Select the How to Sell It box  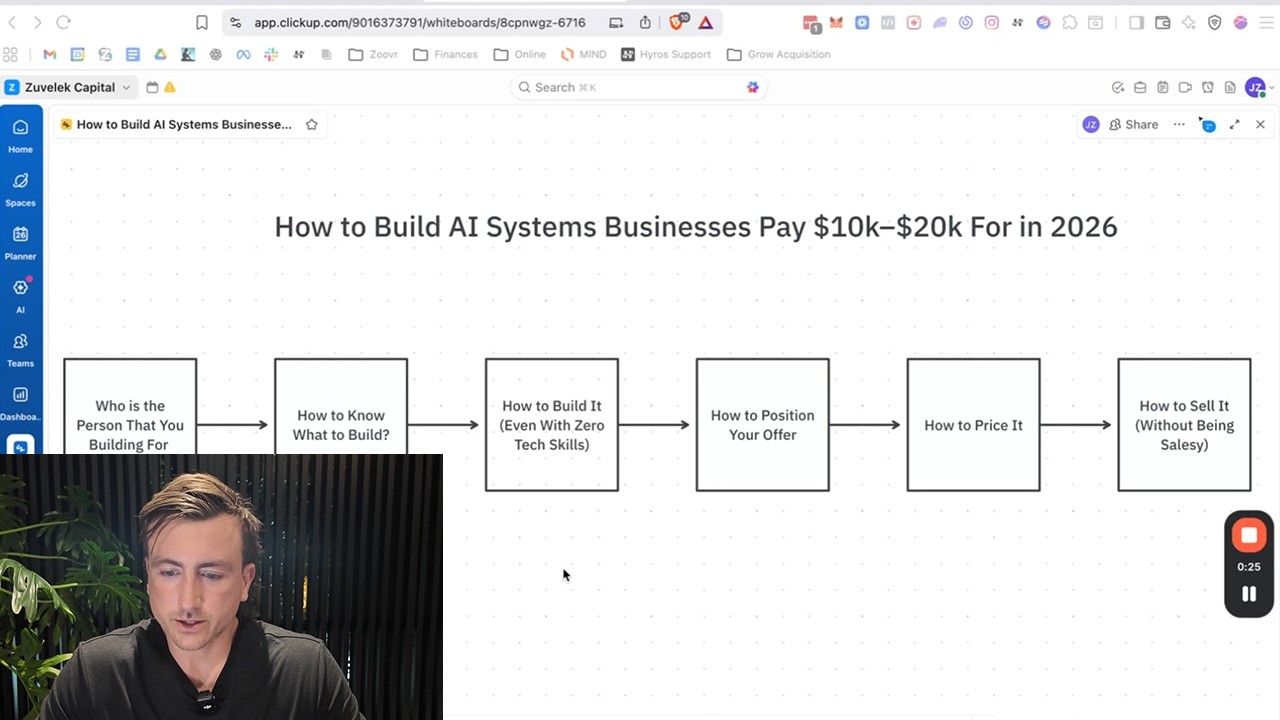point(1184,425)
